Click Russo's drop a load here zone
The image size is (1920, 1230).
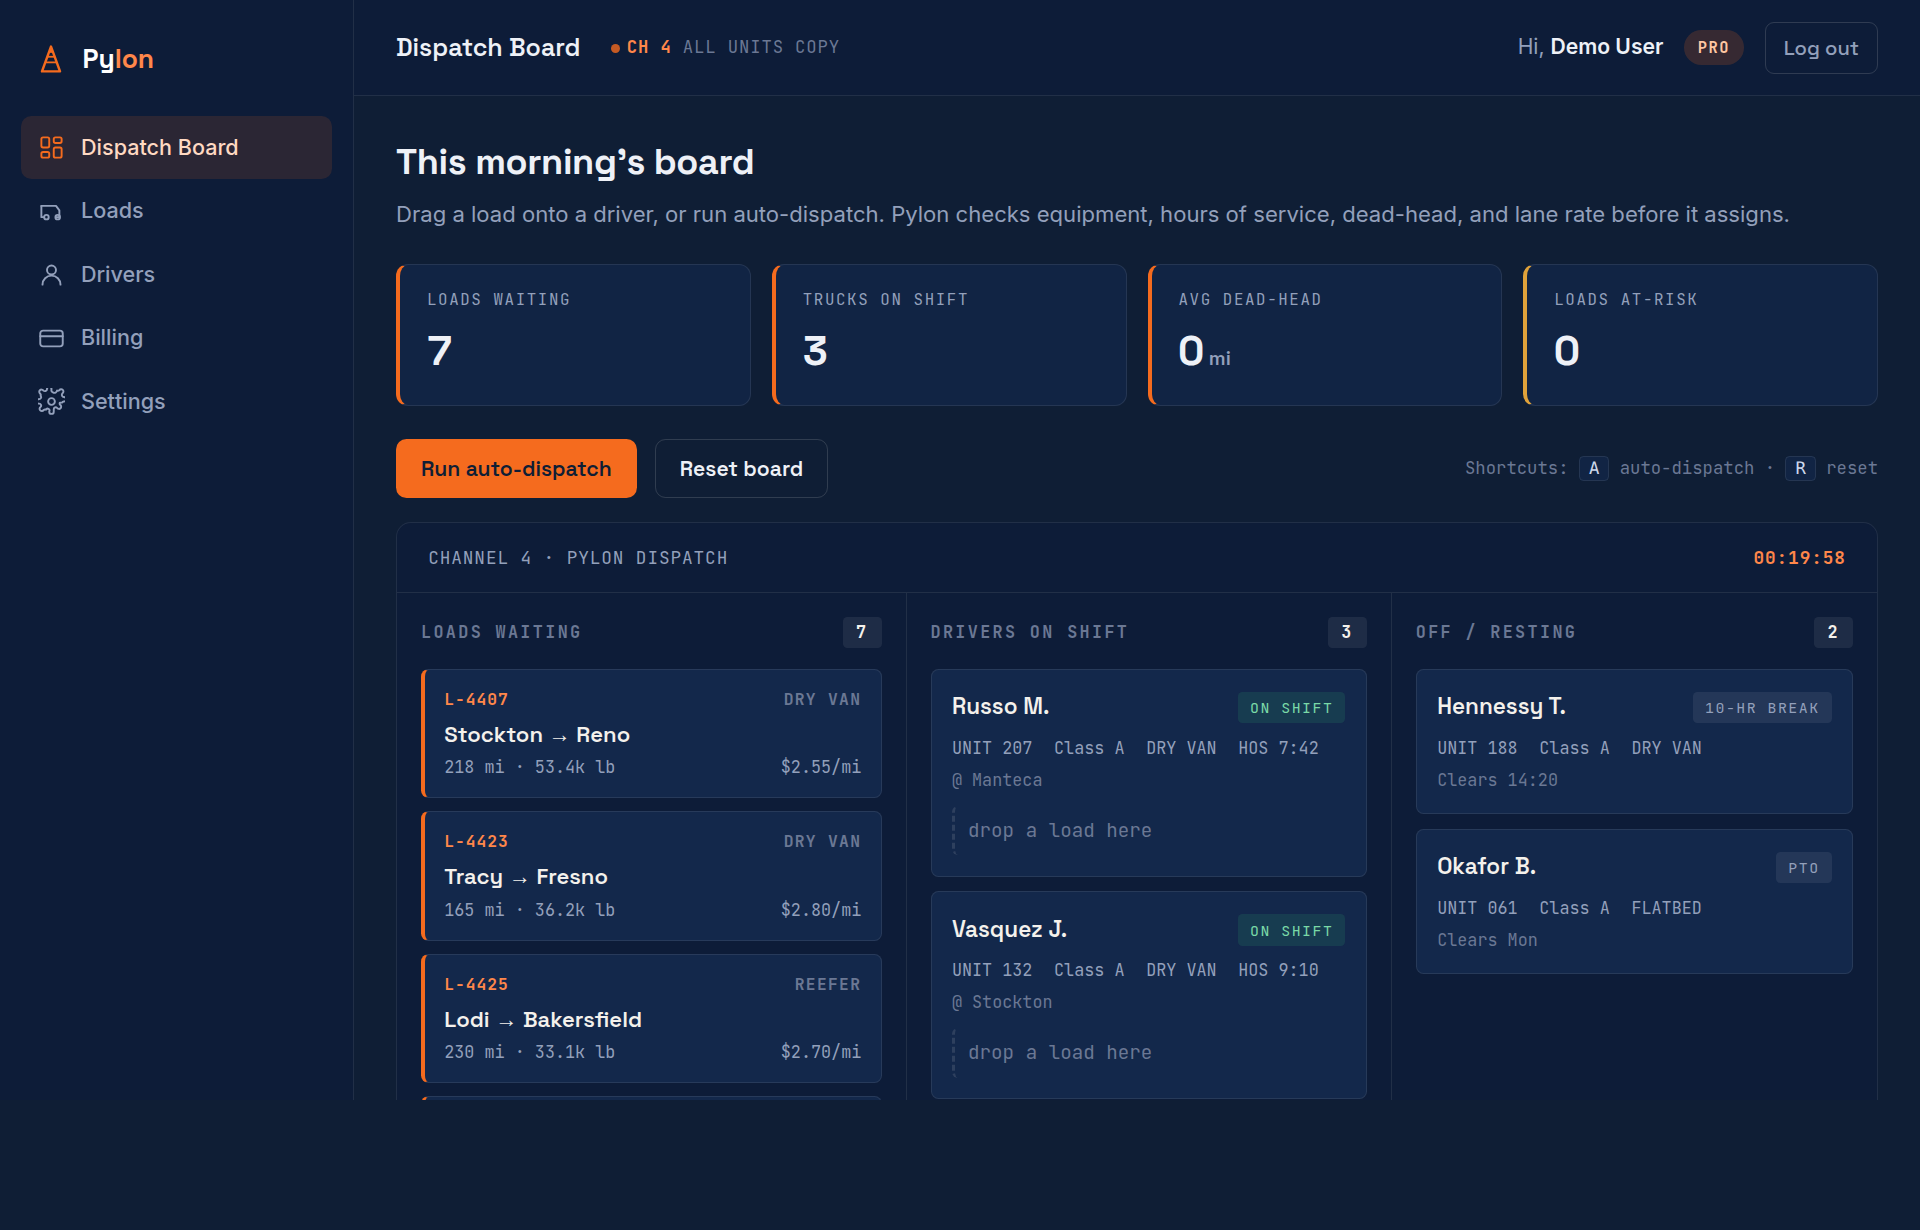click(x=1149, y=831)
